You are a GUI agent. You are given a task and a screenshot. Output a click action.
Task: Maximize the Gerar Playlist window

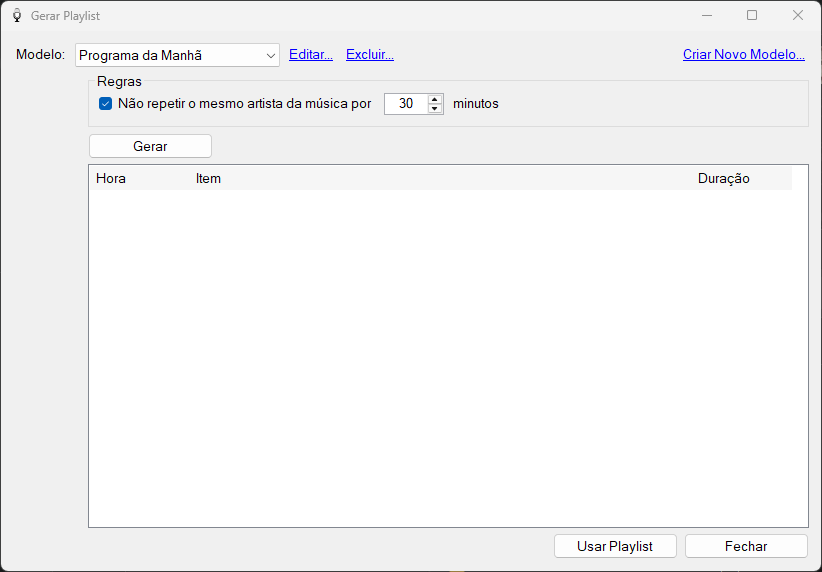pos(752,15)
